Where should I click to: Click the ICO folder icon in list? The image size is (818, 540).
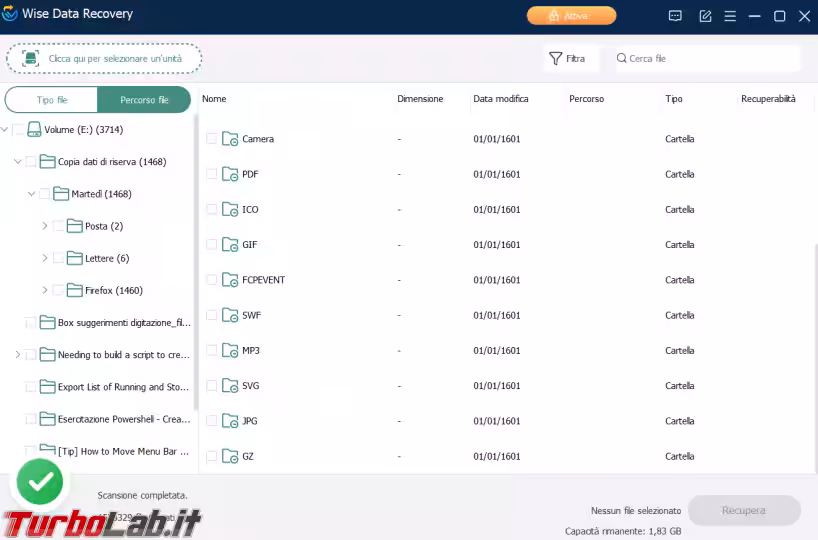[x=230, y=209]
